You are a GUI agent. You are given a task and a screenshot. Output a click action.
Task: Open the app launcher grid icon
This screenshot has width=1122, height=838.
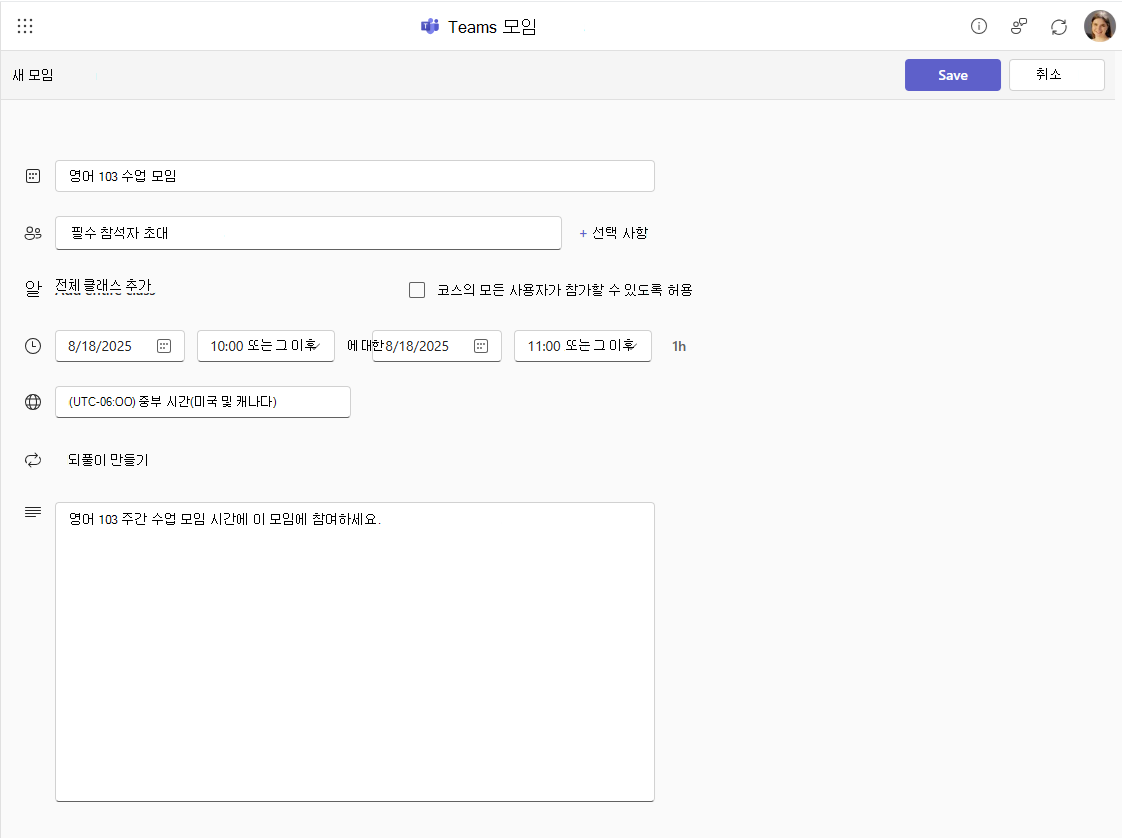tap(25, 26)
